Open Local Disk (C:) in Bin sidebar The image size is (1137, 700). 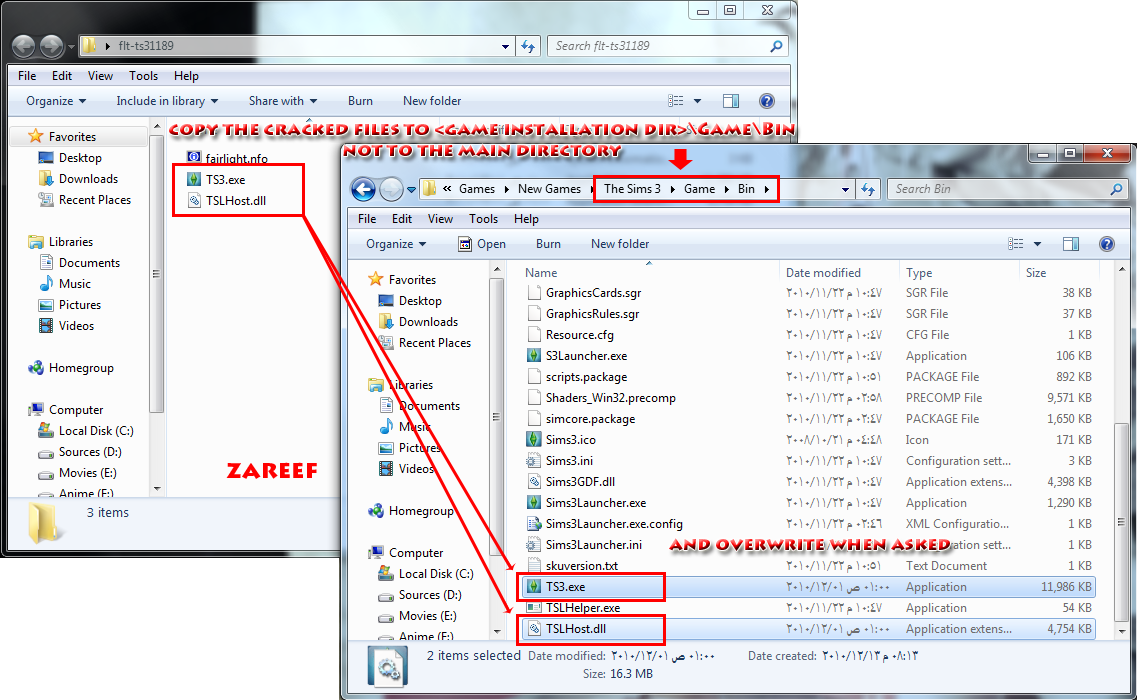pos(436,574)
